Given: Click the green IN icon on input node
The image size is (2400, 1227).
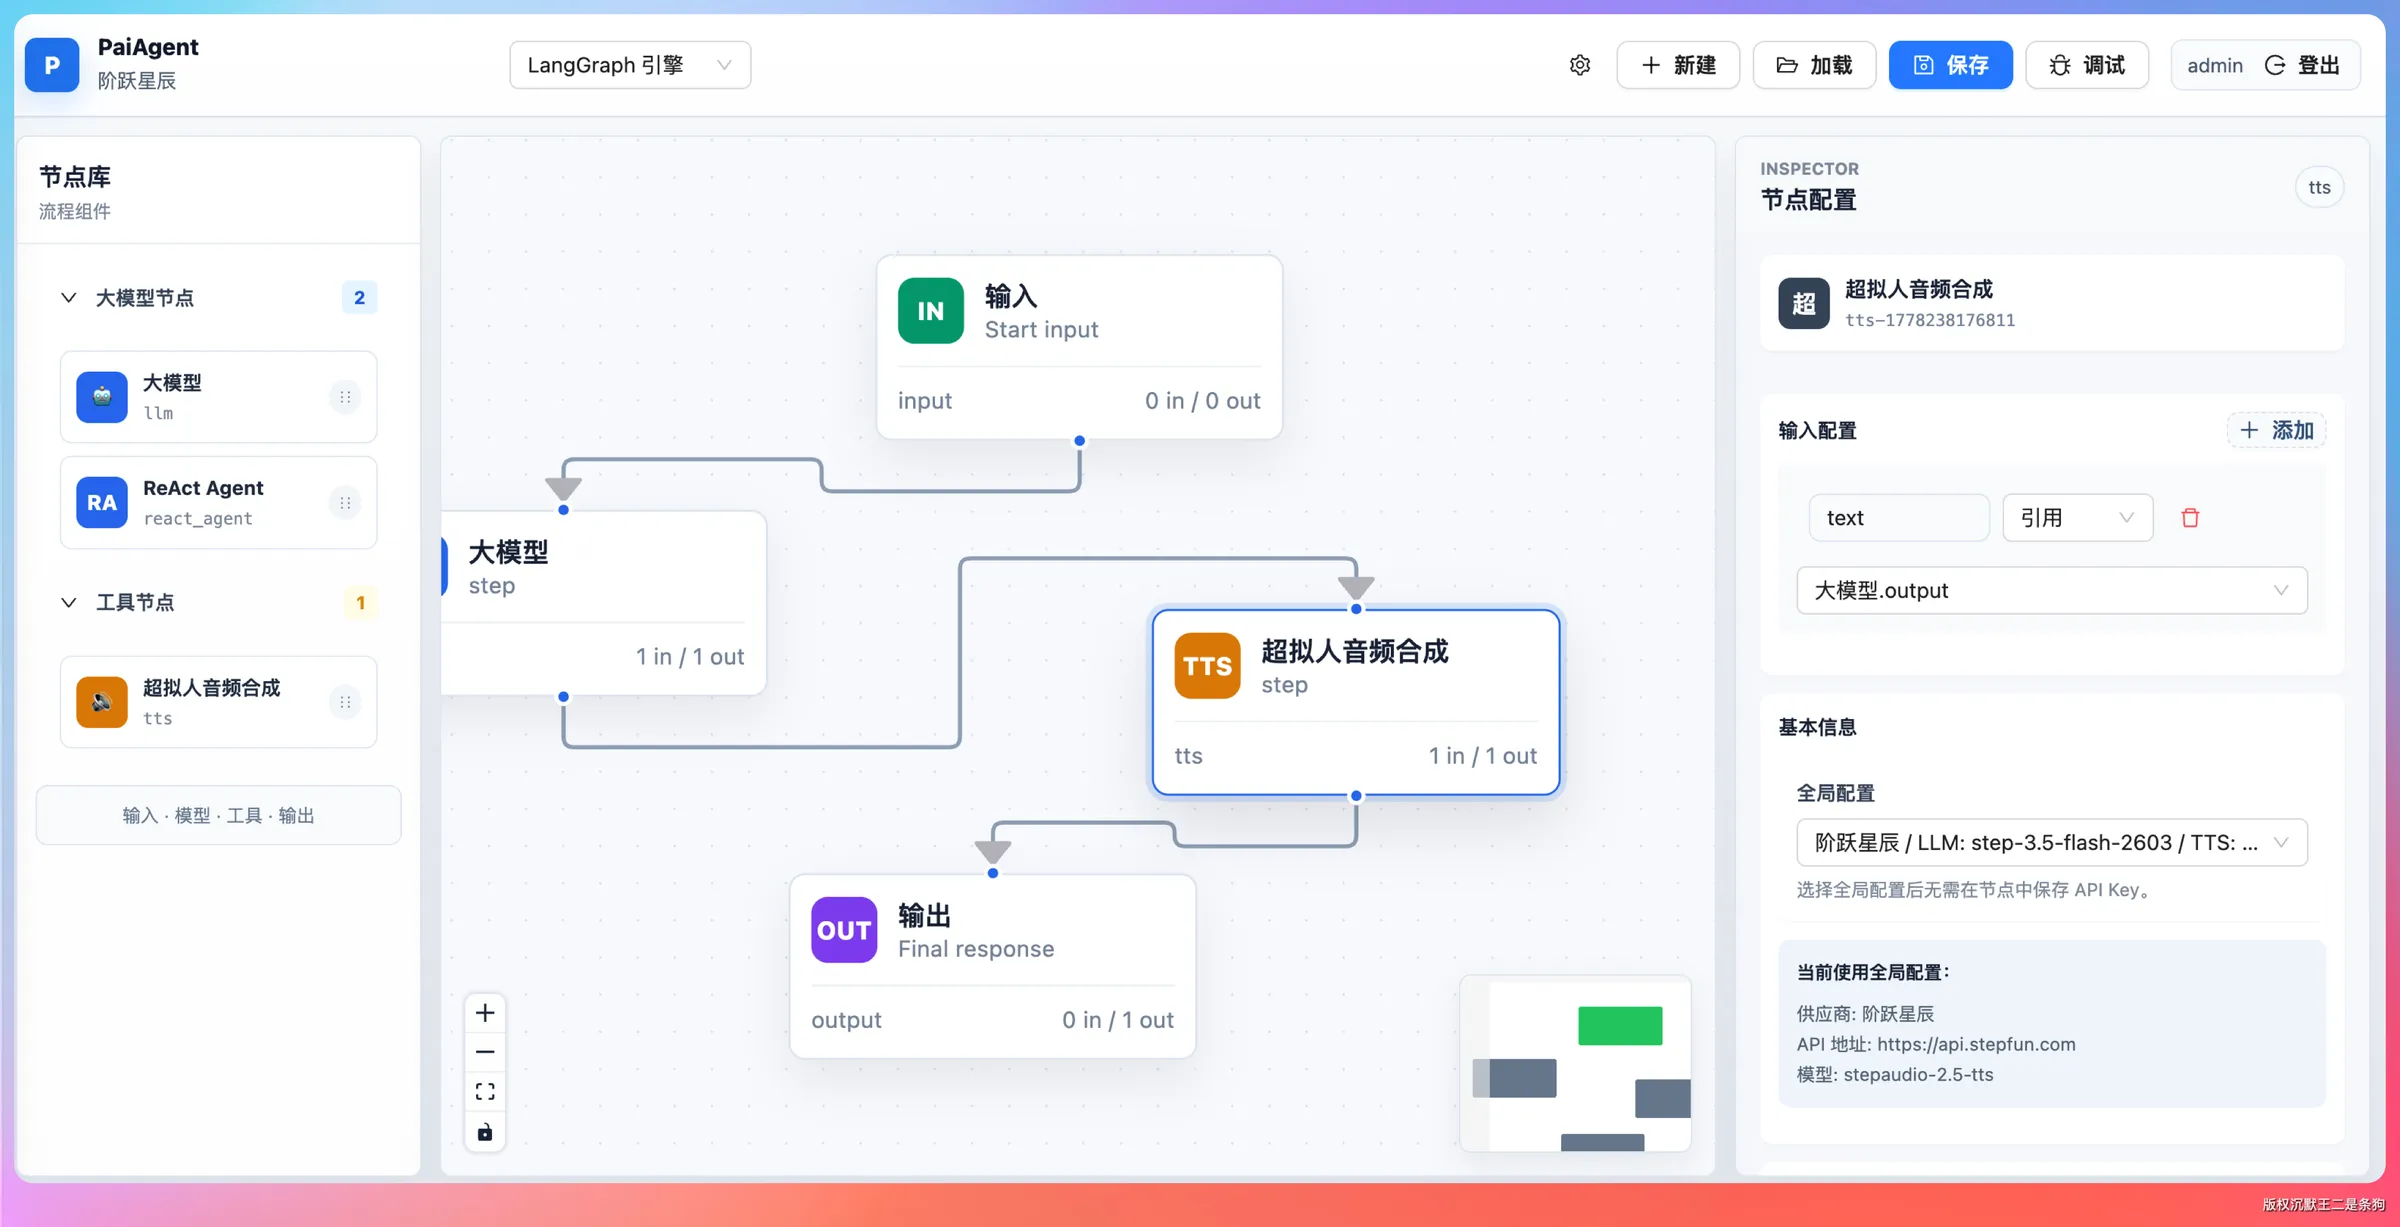Looking at the screenshot, I should tap(930, 311).
